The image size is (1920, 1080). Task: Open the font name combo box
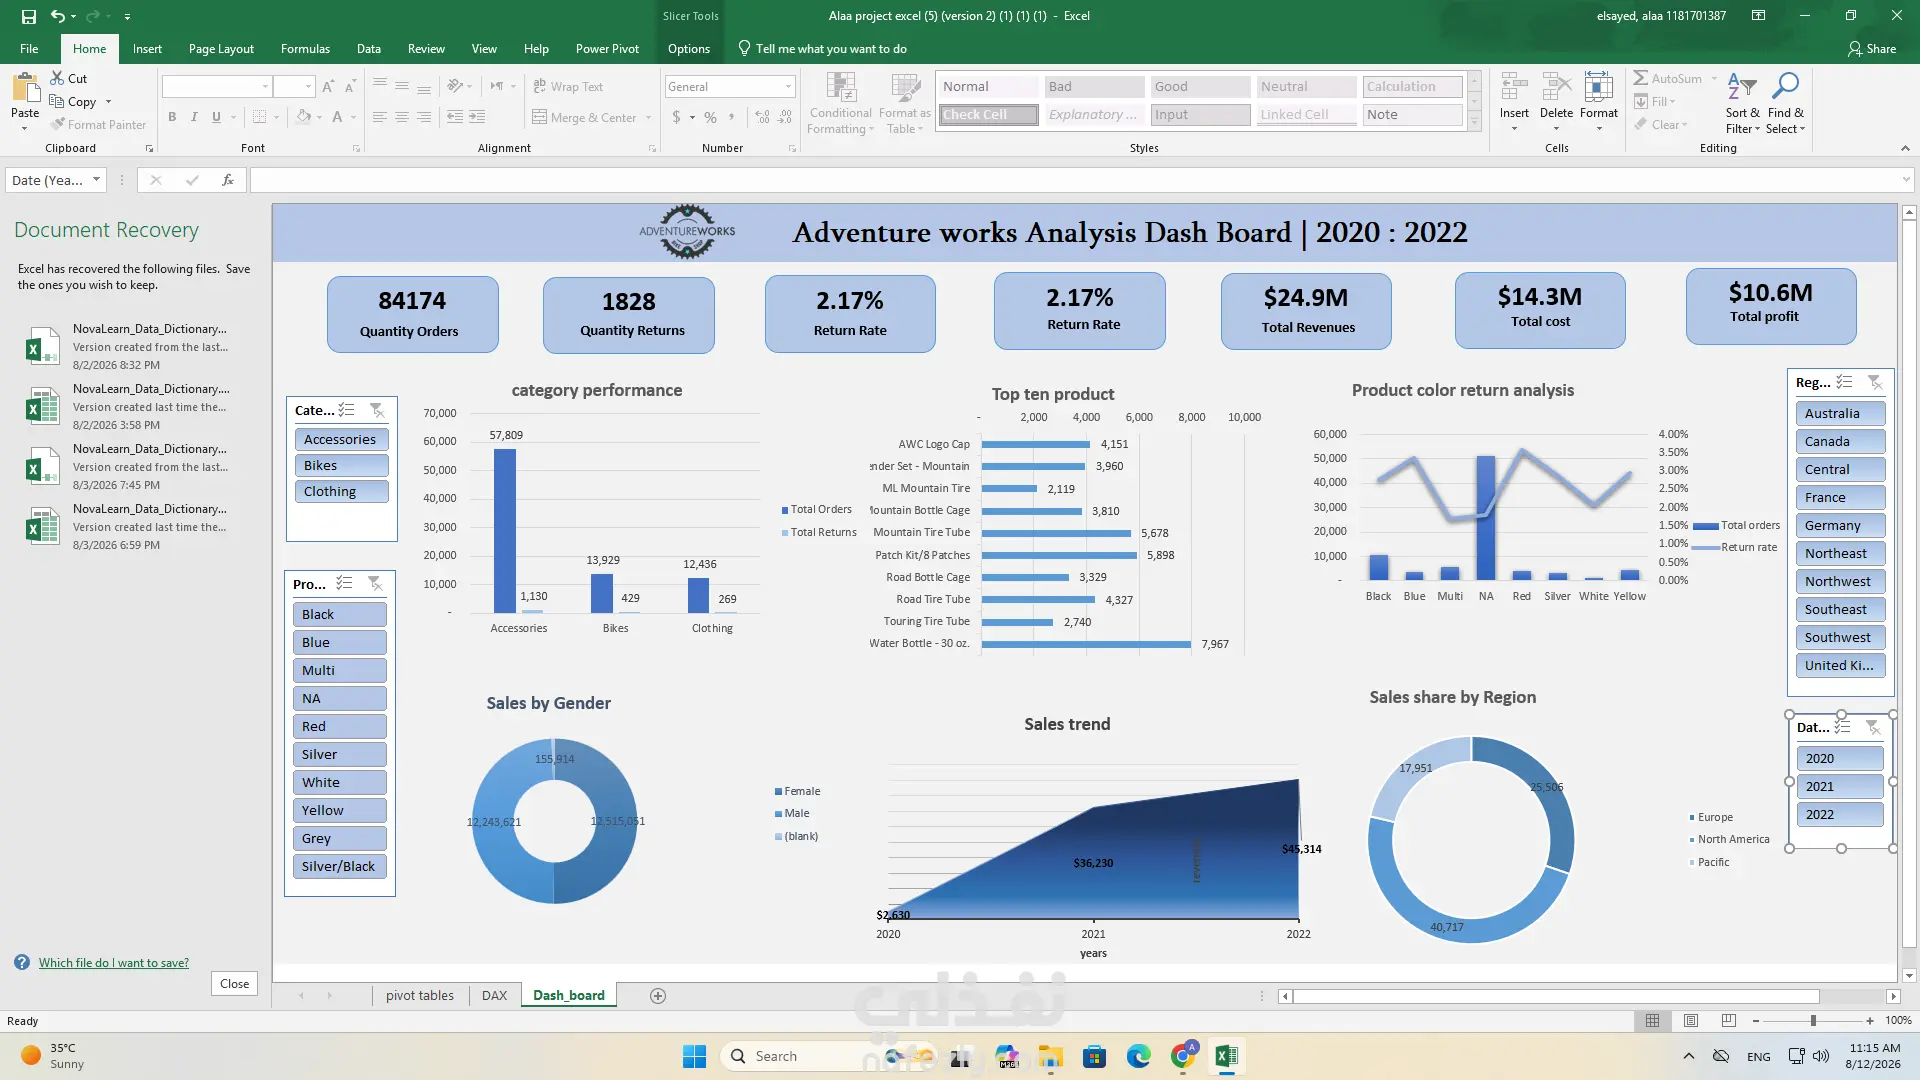217,87
